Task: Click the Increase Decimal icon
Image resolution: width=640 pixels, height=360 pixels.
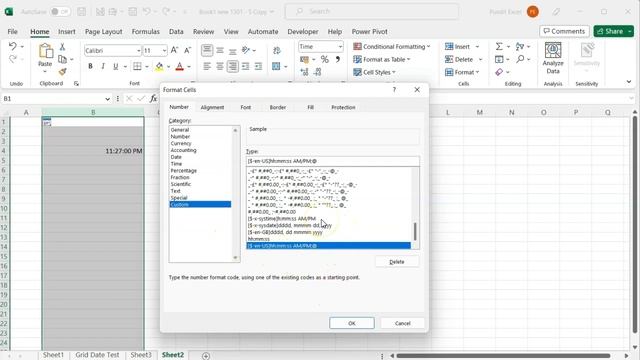Action: 304,72
